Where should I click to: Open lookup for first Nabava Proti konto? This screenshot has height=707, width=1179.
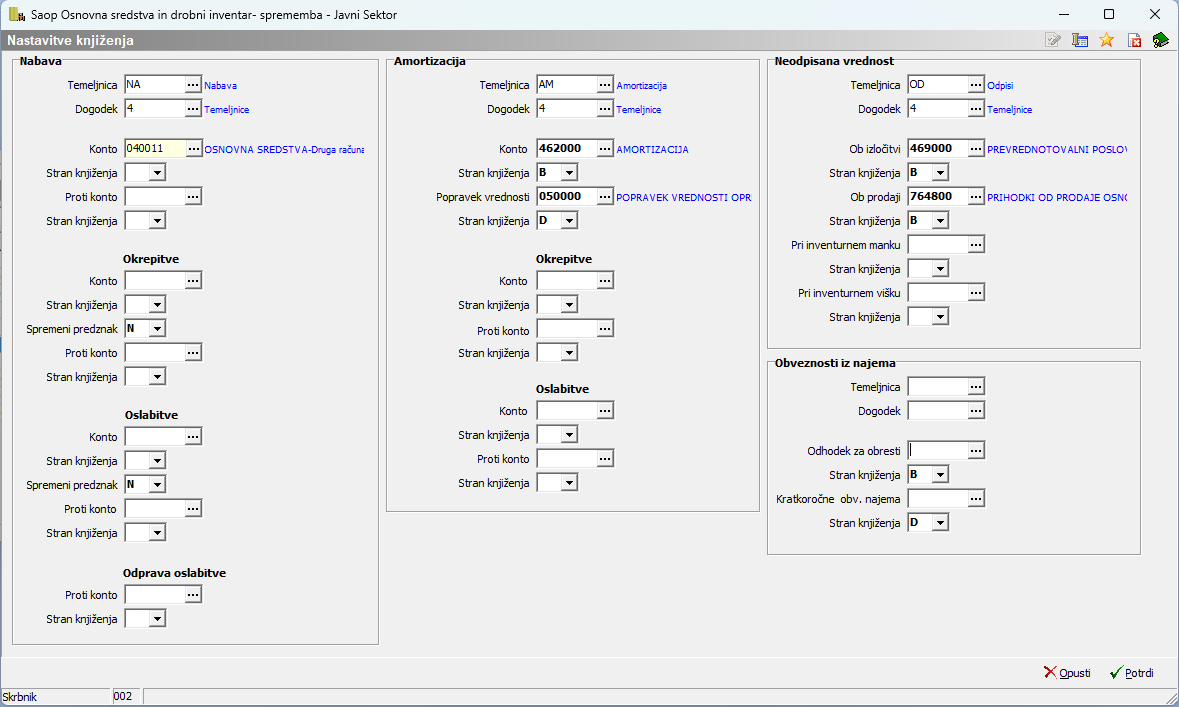[193, 197]
